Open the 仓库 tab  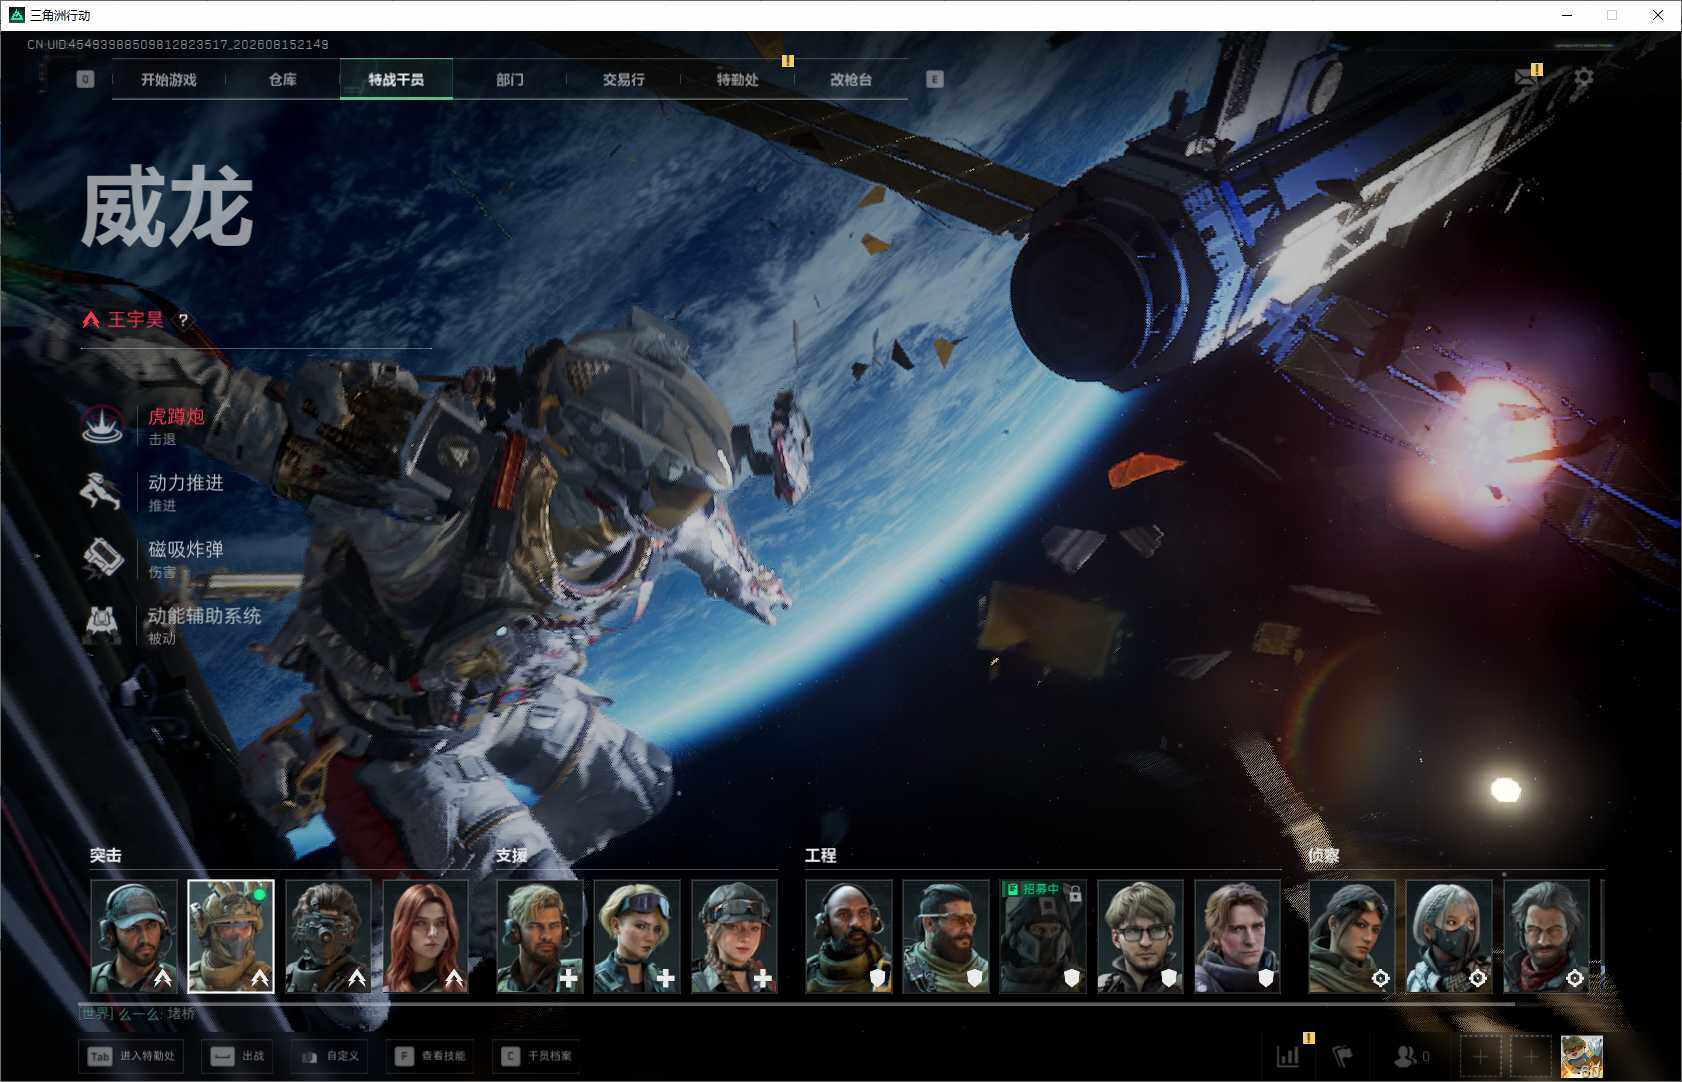pos(283,79)
